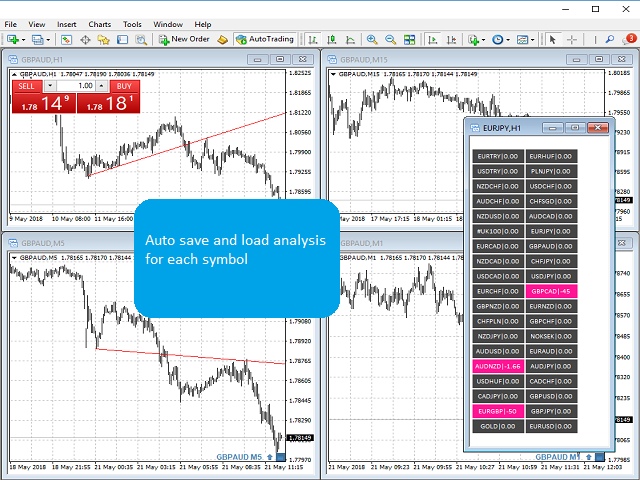Open the New Chart toolbar icon
This screenshot has width=640, height=480.
click(13, 40)
